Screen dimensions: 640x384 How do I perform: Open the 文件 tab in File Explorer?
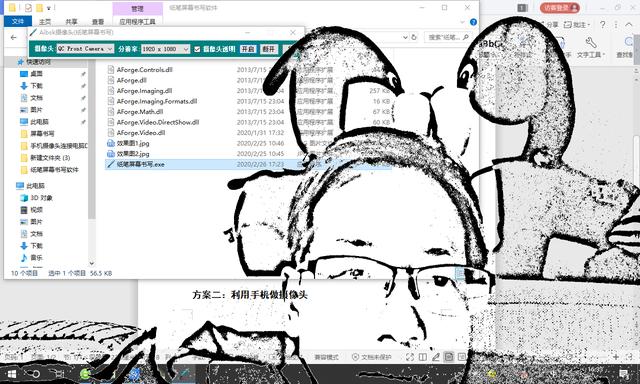[x=18, y=21]
